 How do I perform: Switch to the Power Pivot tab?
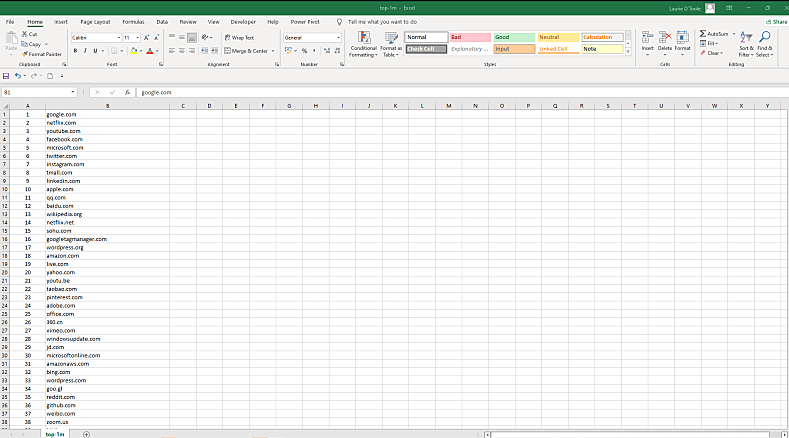[x=305, y=22]
